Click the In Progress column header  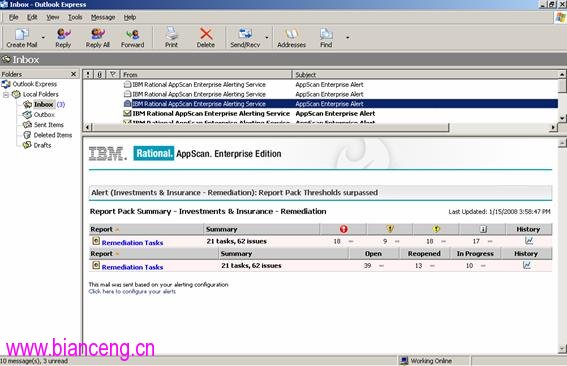[475, 254]
